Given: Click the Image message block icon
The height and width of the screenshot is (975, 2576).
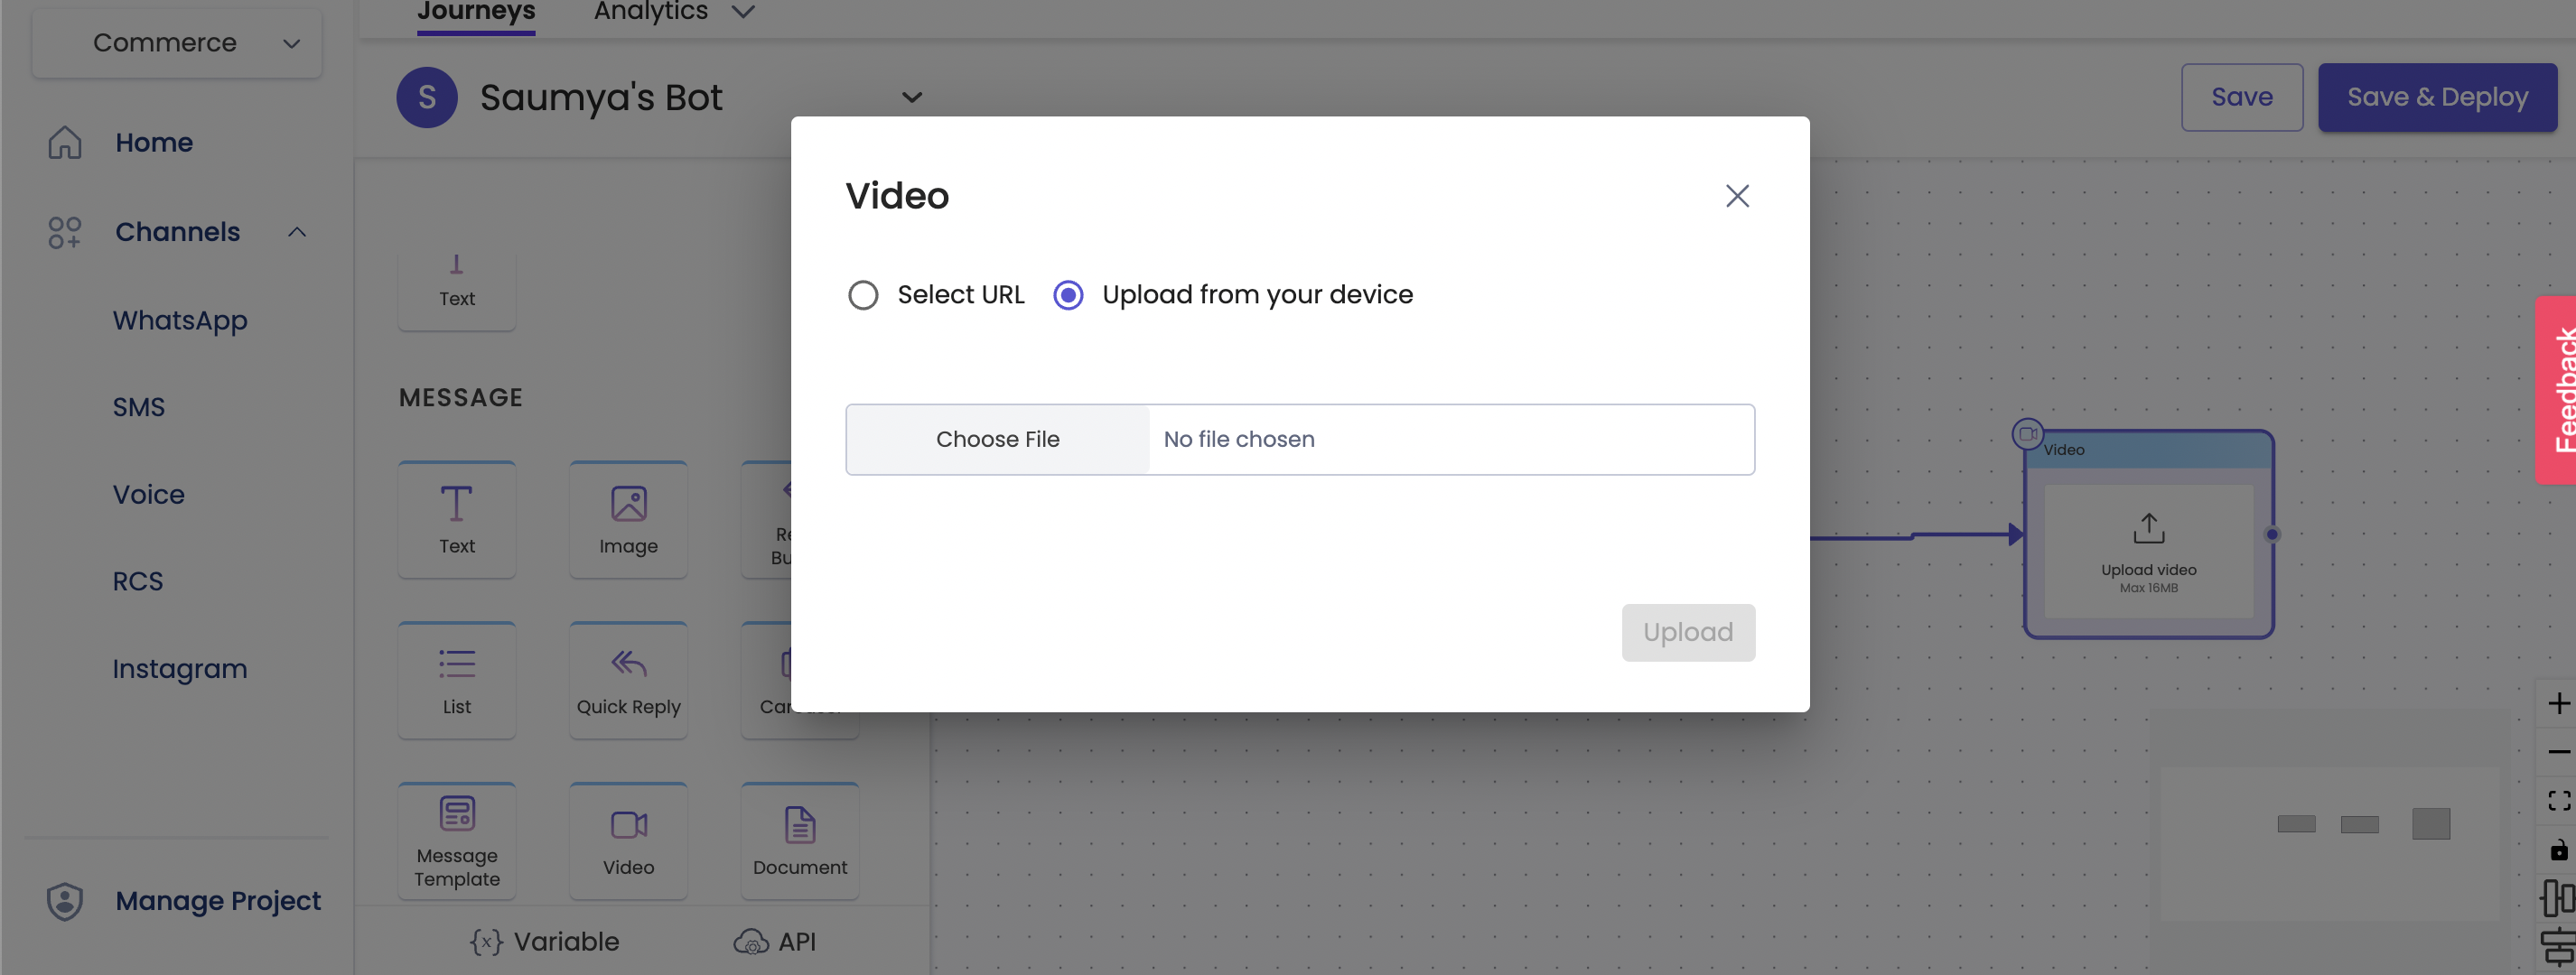Looking at the screenshot, I should click(x=628, y=504).
